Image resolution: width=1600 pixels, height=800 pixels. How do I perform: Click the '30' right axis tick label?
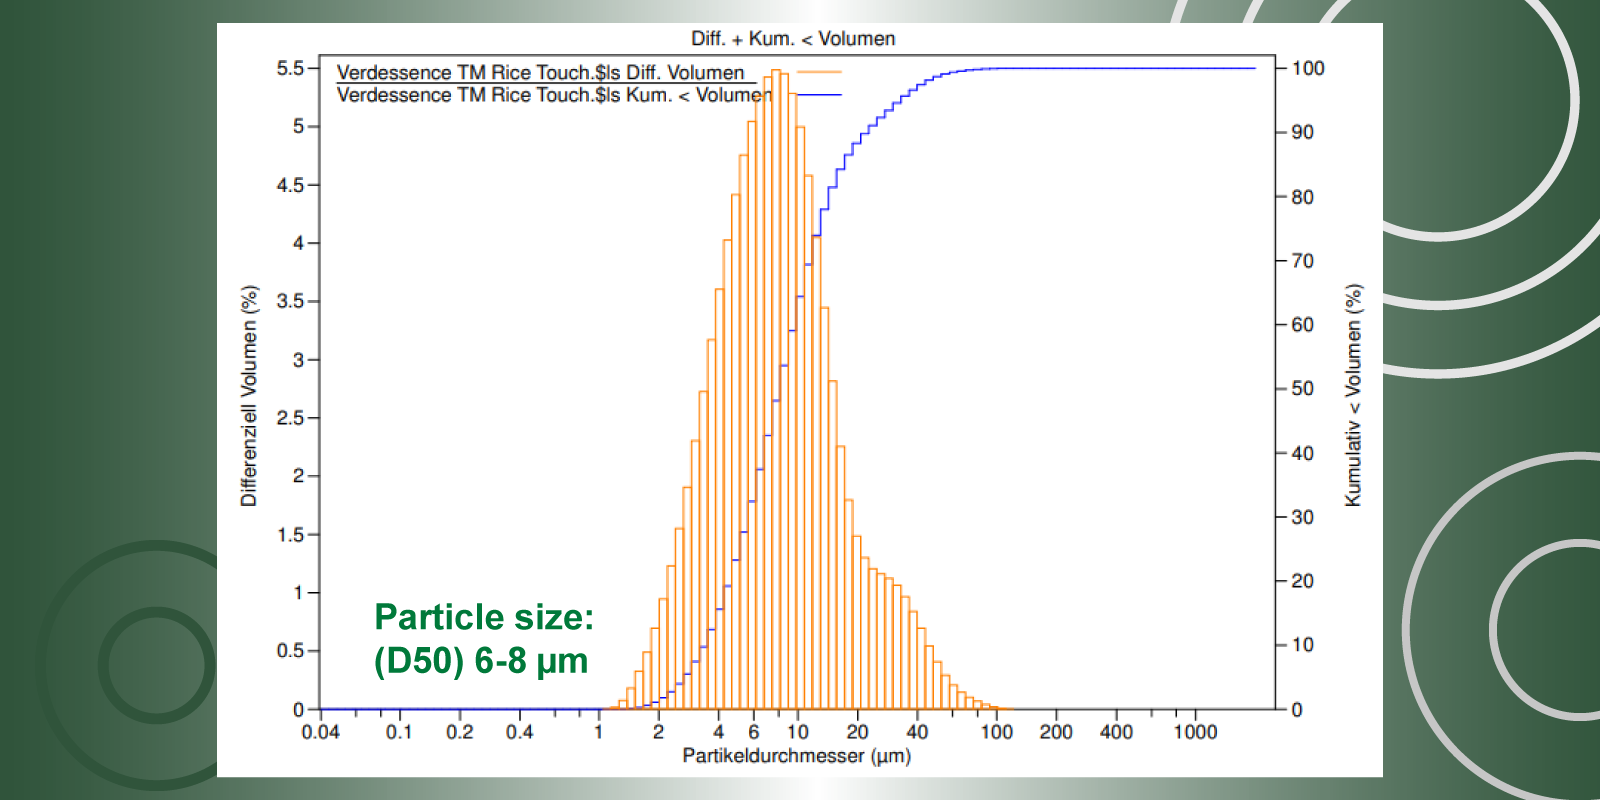1302,517
